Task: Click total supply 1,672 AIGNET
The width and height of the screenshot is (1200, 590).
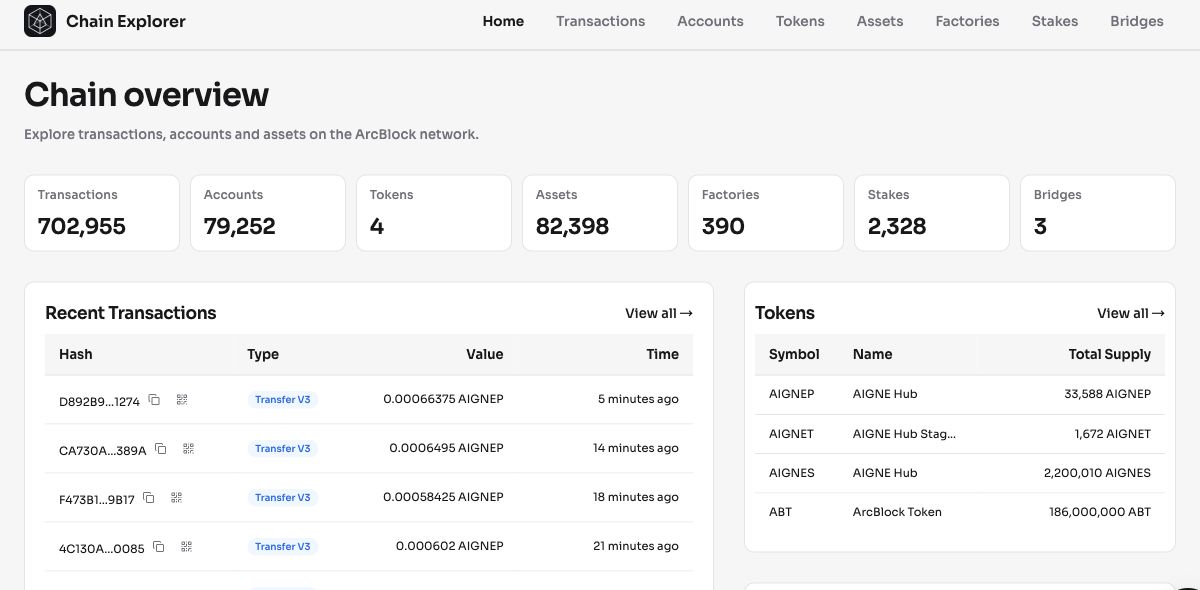Action: [x=1113, y=434]
